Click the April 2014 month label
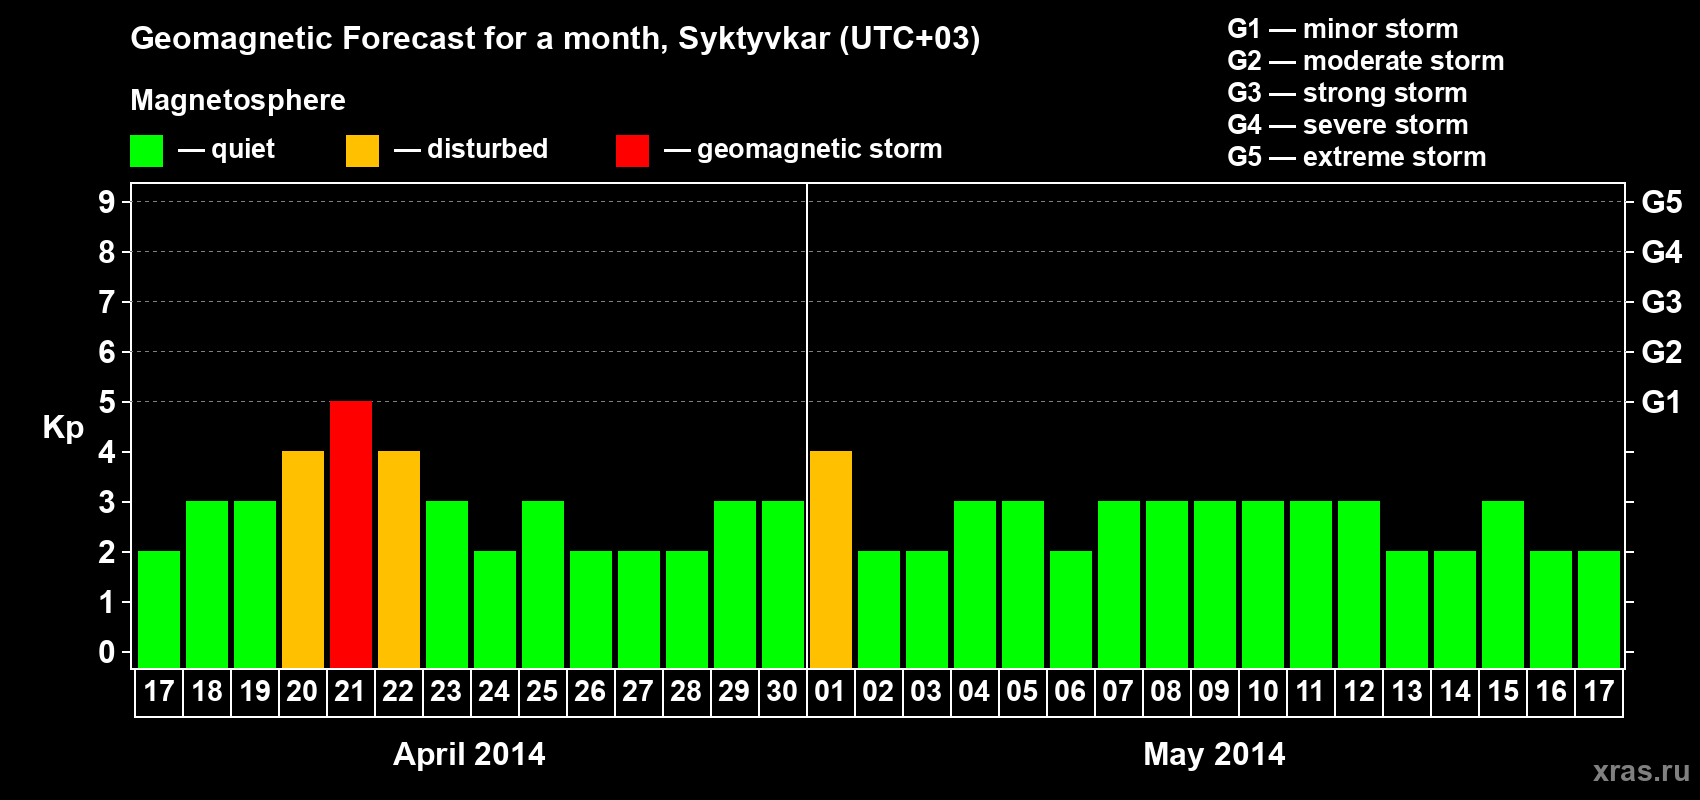Screen dimensions: 1700x800 click(x=469, y=754)
